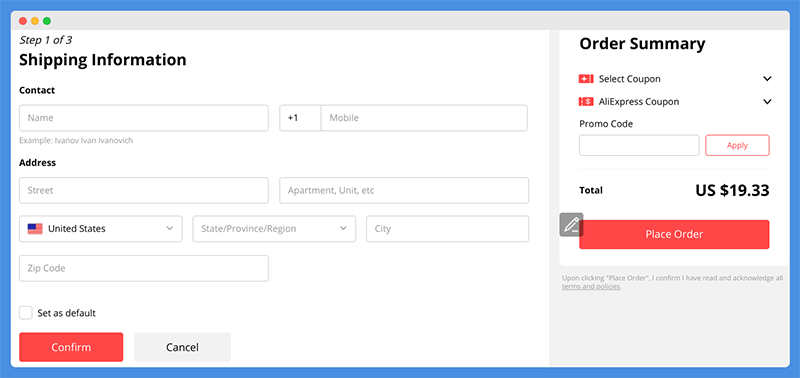Open the terms and policies link
Viewport: 800px width, 378px height.
click(x=591, y=287)
